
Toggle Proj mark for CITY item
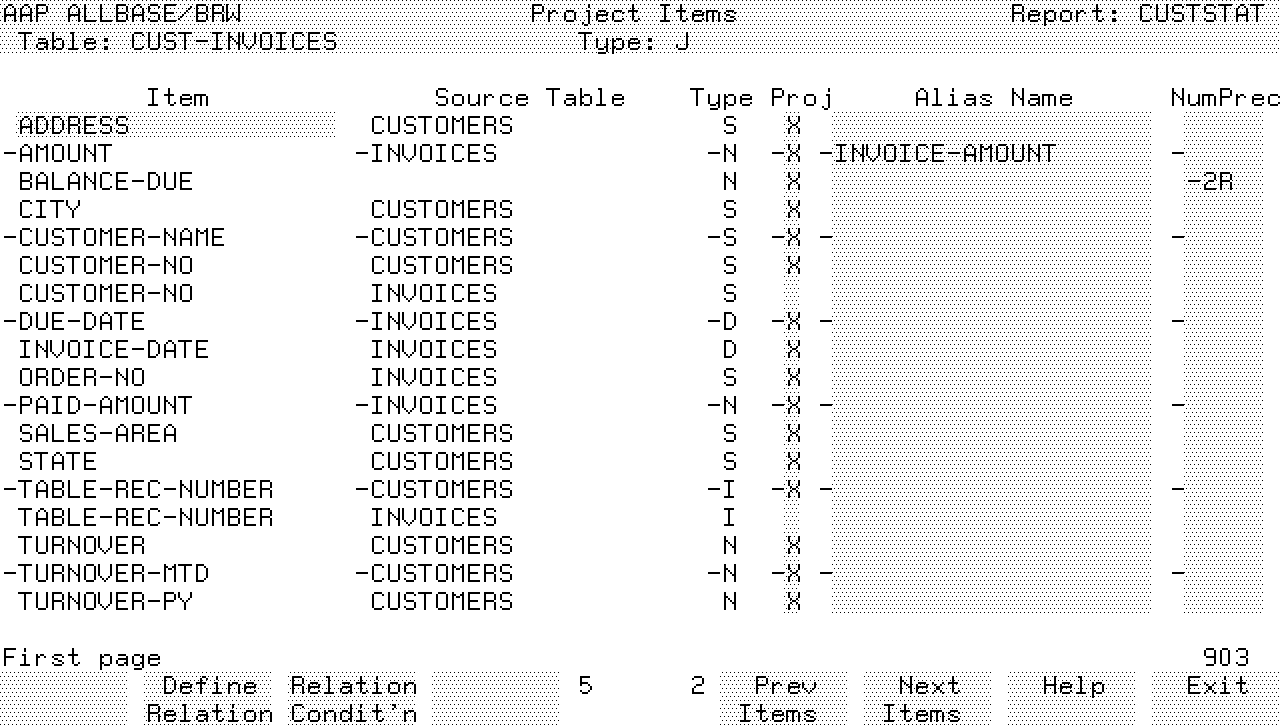coord(793,210)
